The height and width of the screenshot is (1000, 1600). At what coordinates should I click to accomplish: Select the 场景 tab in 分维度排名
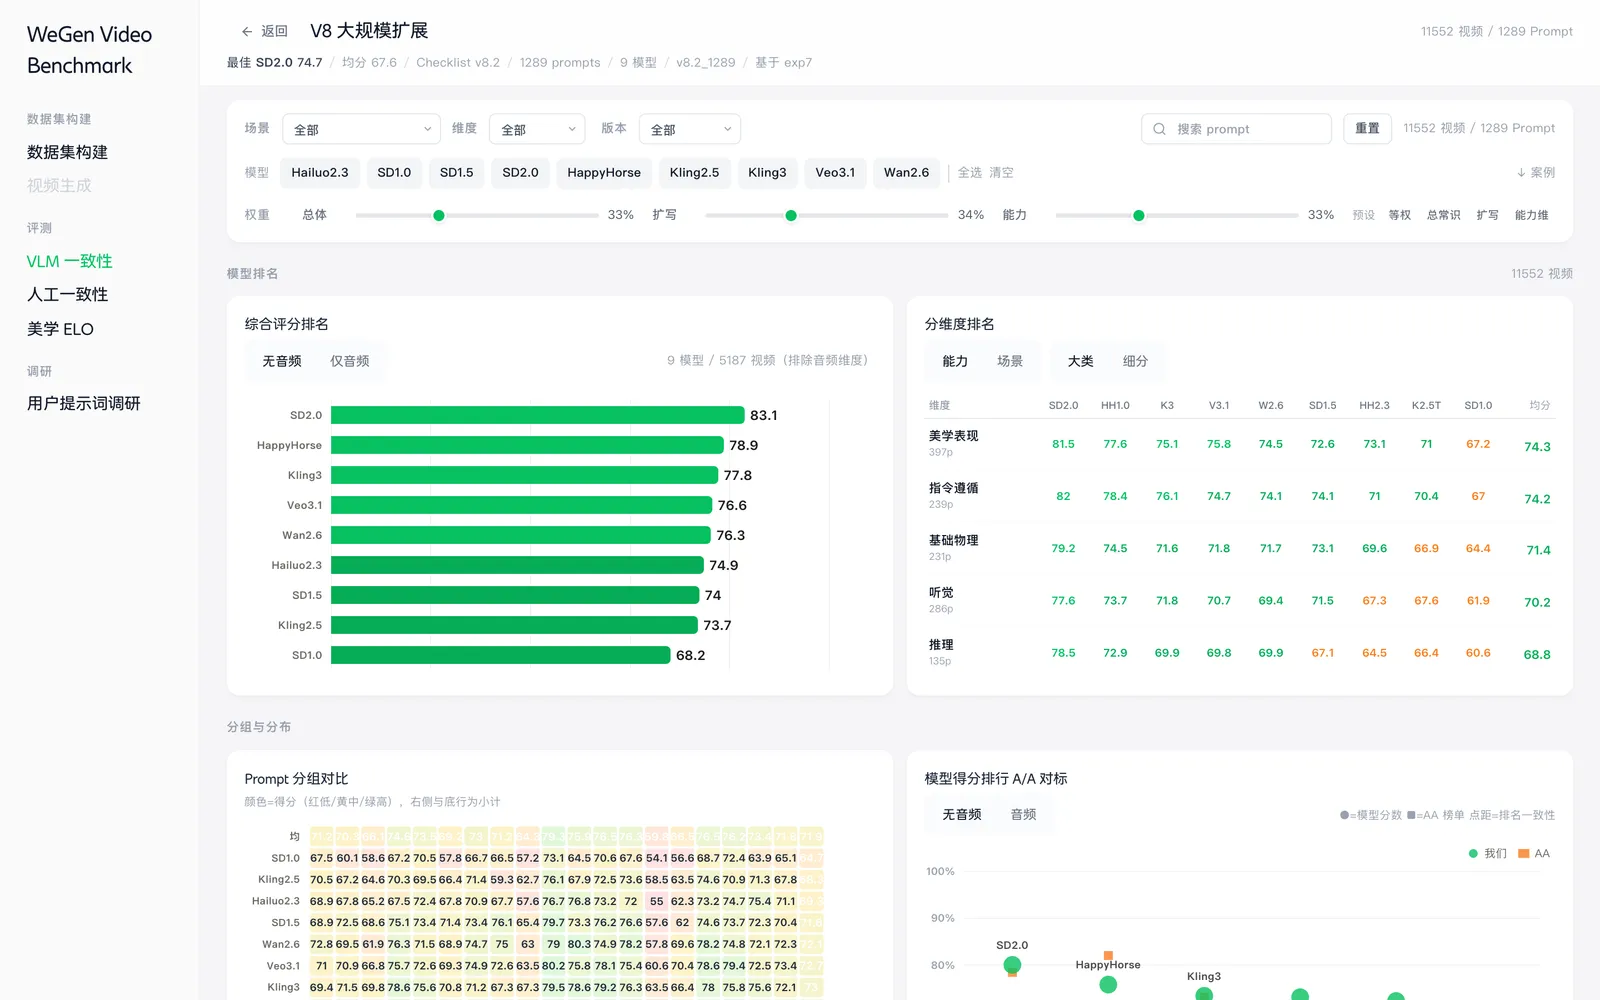tap(1010, 361)
